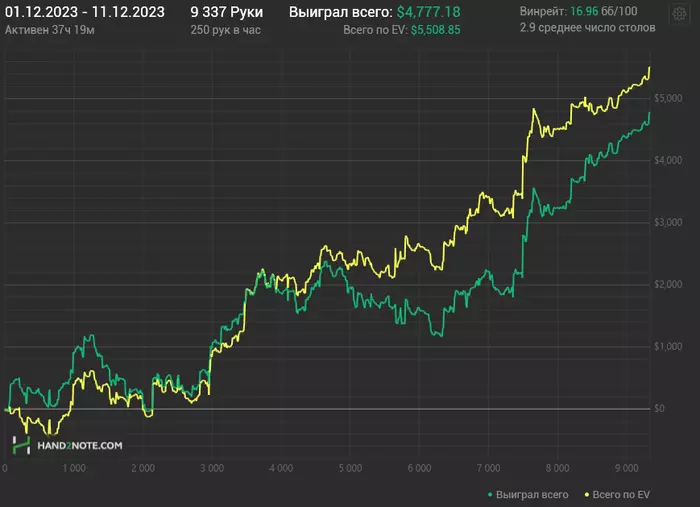Click the 5 000 x-axis label

point(350,468)
